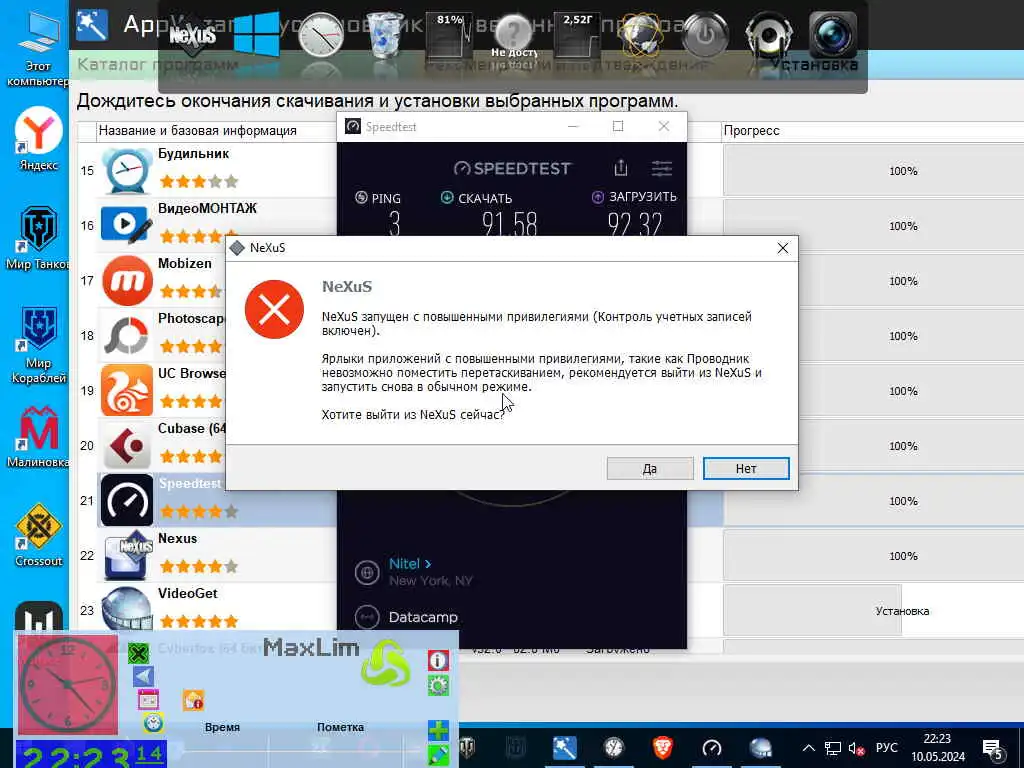Select the ВидеоМОНТАЖ row in program list

[x=207, y=226]
